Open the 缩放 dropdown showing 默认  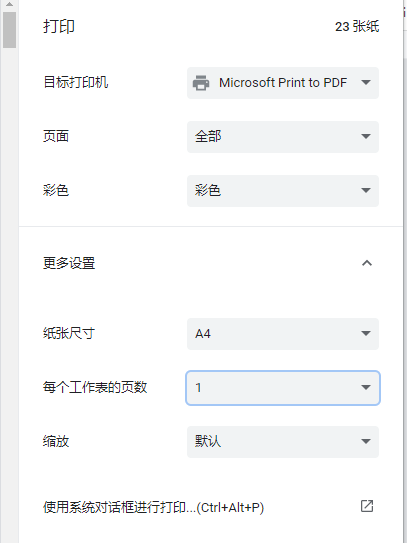283,442
